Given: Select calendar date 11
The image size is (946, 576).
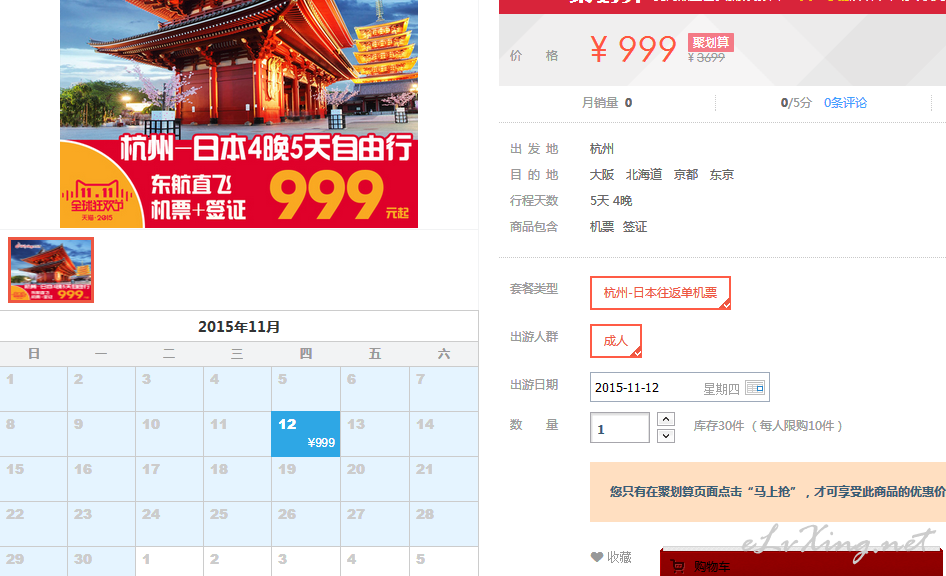Looking at the screenshot, I should pyautogui.click(x=237, y=434).
